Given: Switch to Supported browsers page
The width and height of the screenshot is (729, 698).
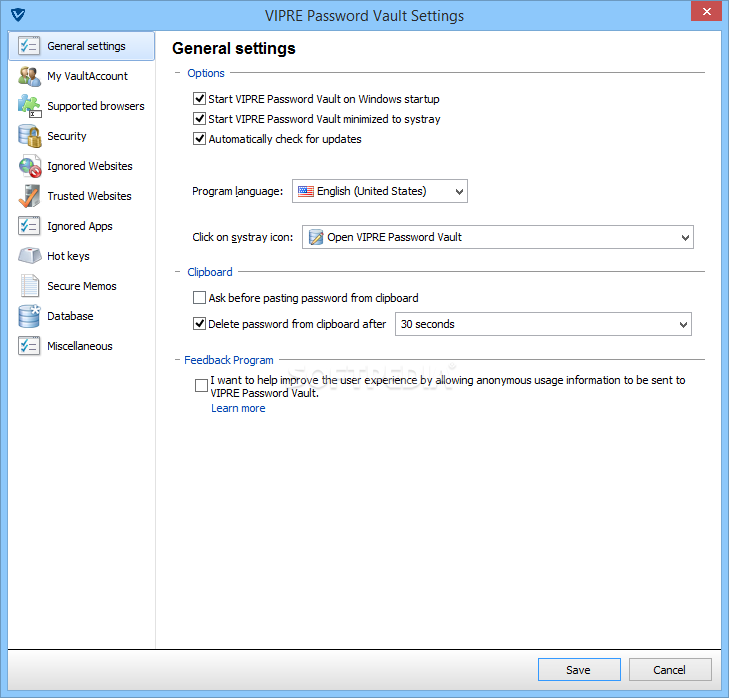Looking at the screenshot, I should [96, 106].
